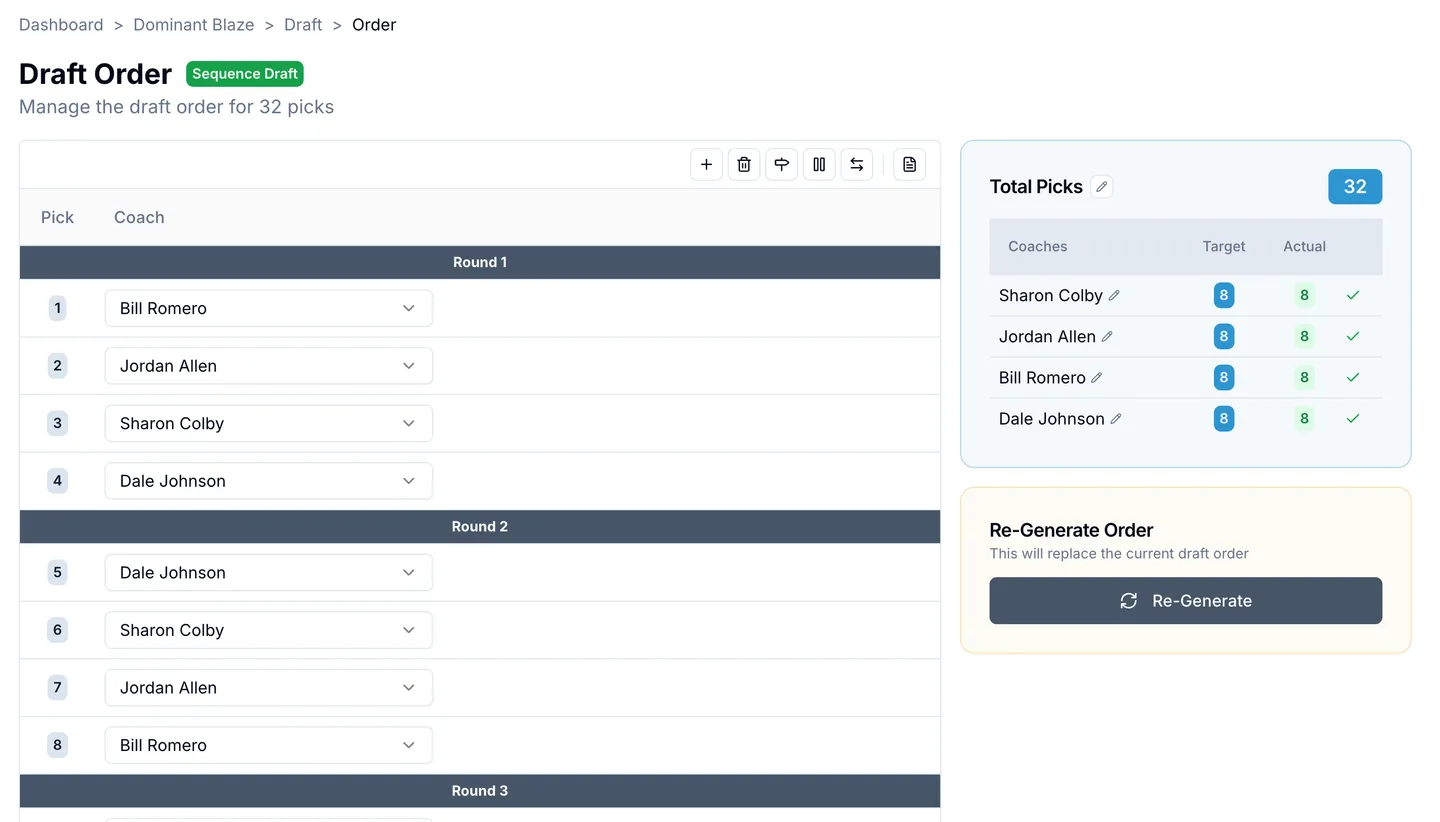Open coach dropdown for pick 1
1440x822 pixels.
click(x=269, y=308)
